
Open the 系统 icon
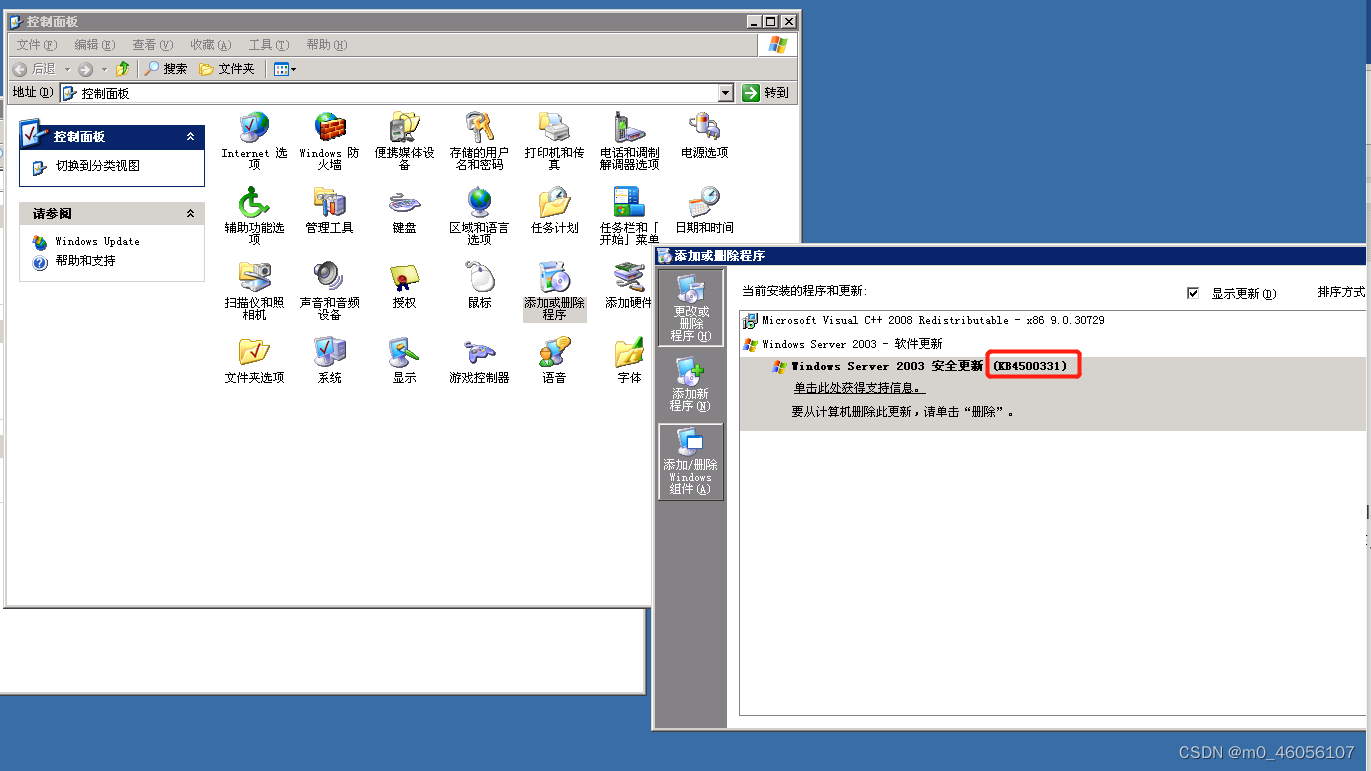[x=329, y=361]
